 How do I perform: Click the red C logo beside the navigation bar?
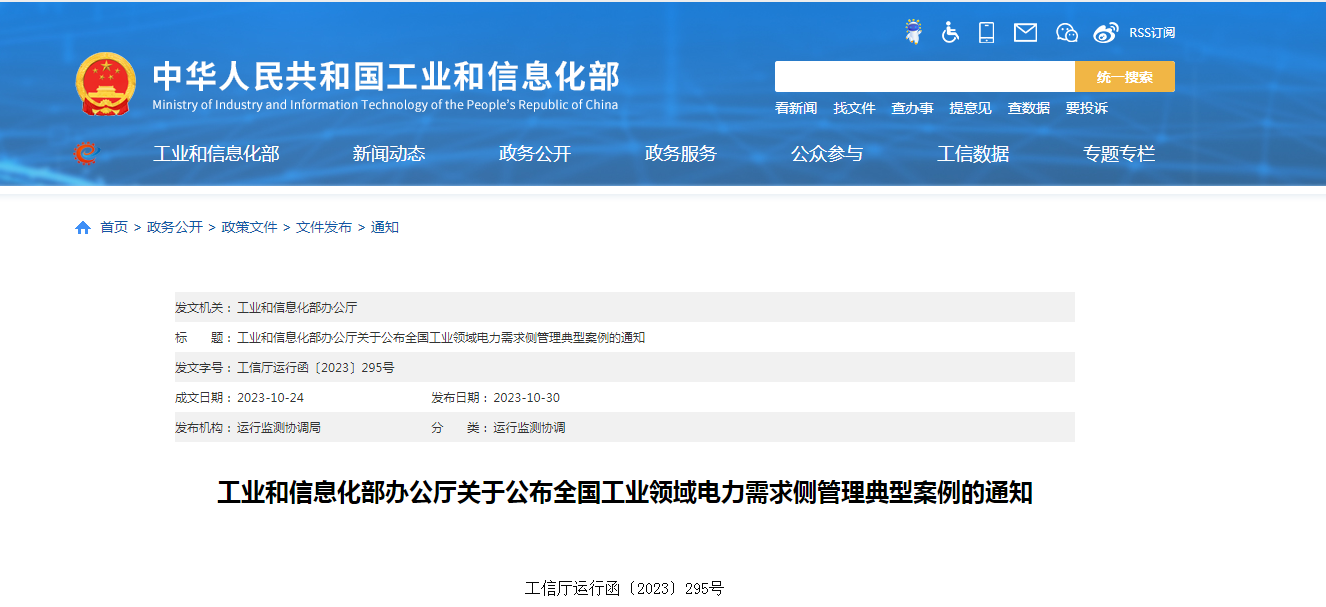[x=86, y=153]
